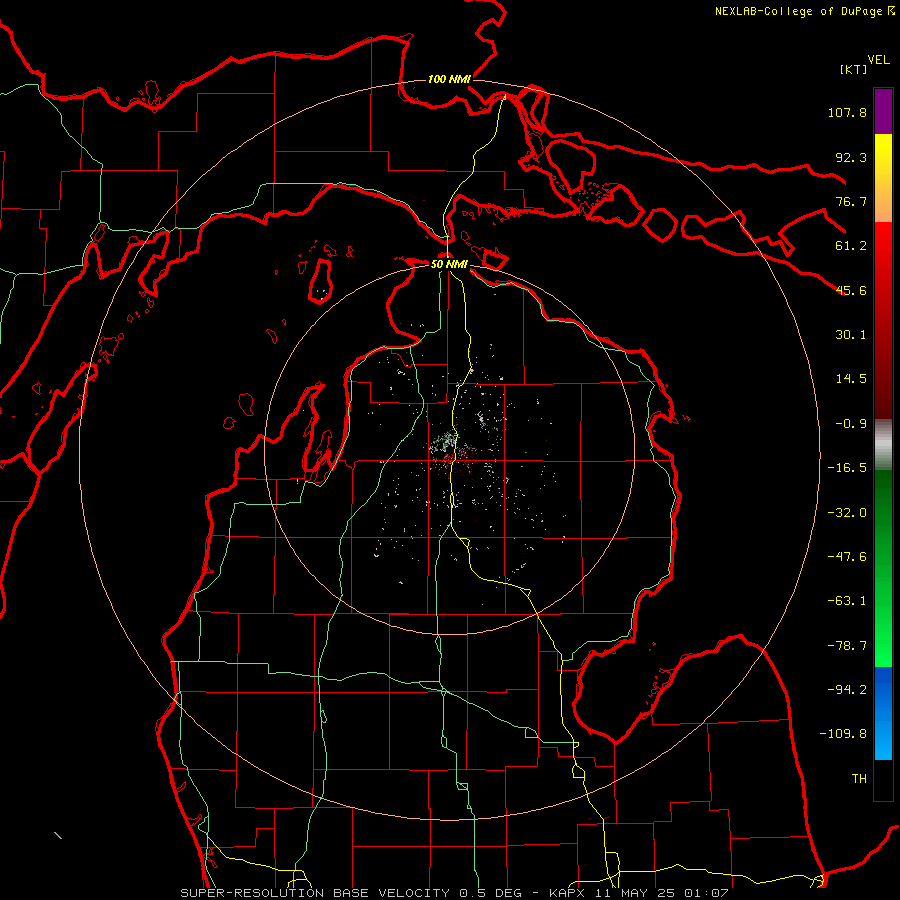This screenshot has width=900, height=900.
Task: Click the '100 NMI' range ring label
Action: pyautogui.click(x=449, y=79)
